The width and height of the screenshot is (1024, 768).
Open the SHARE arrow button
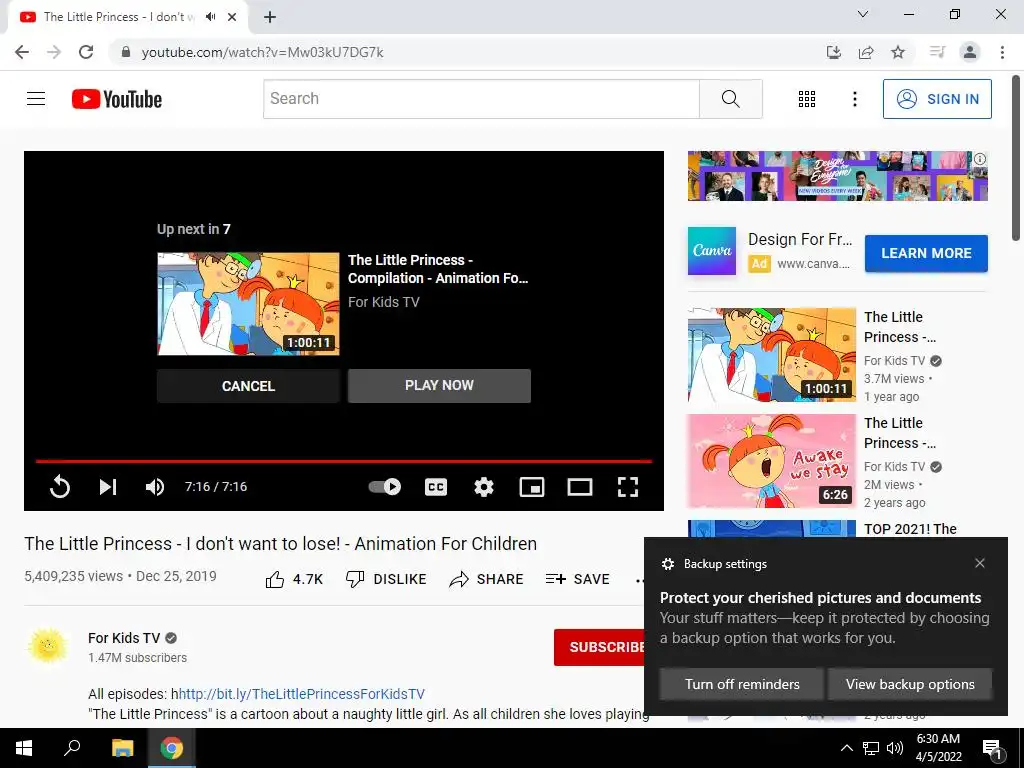(487, 579)
